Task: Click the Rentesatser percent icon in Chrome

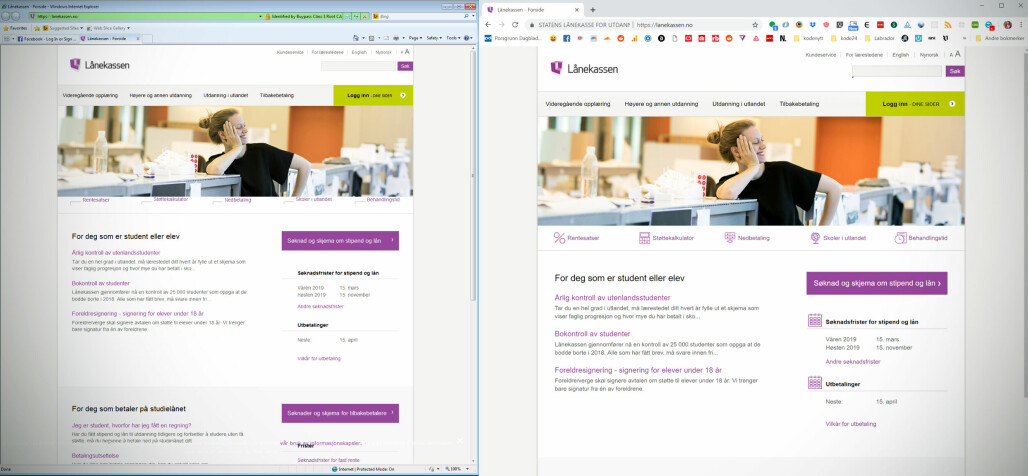Action: 559,238
